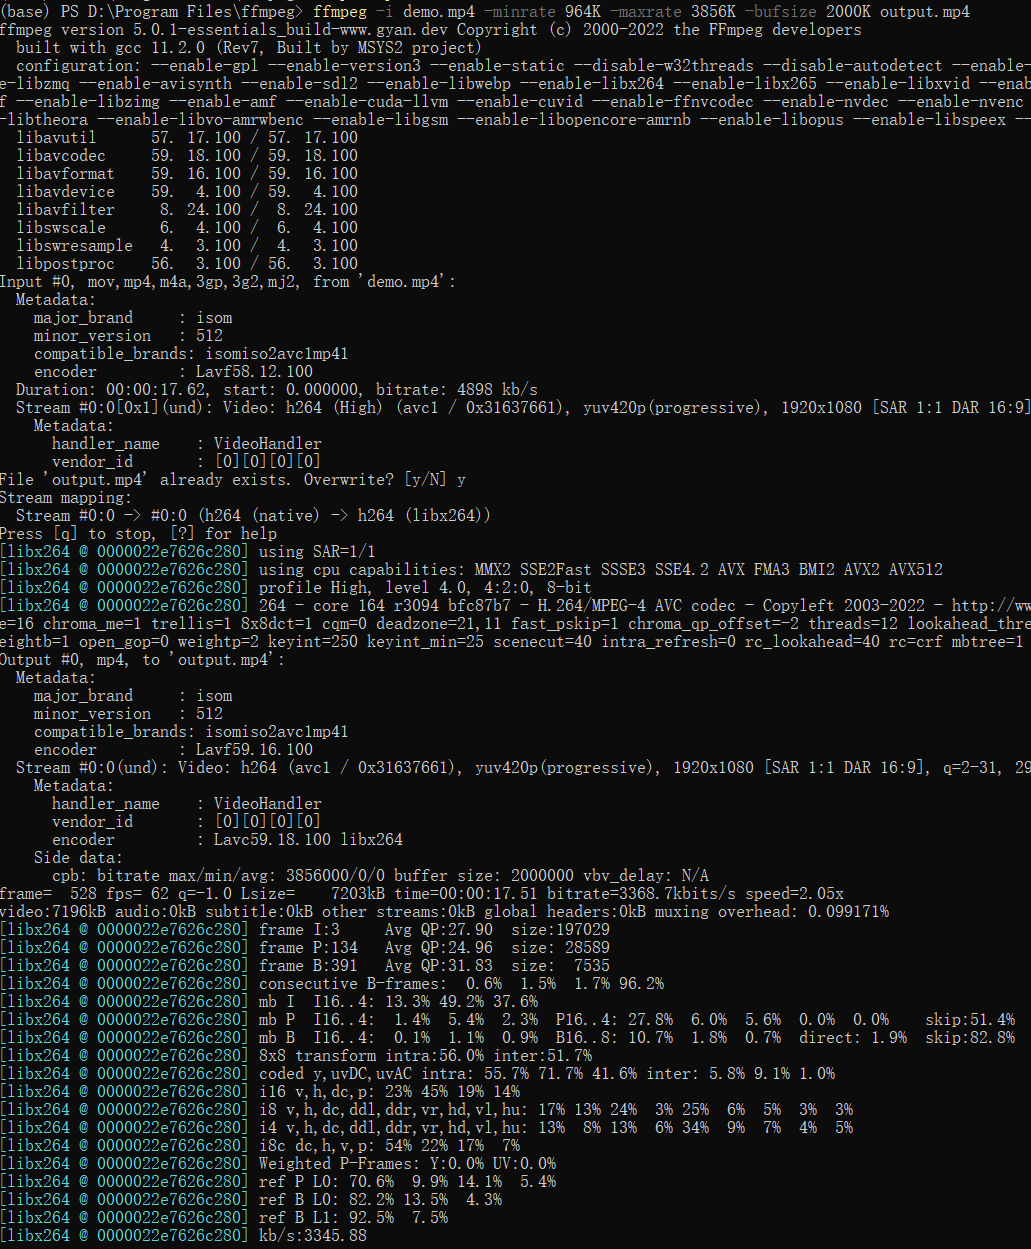The height and width of the screenshot is (1249, 1031).
Task: Click the libavcodec version row
Action: [186, 156]
